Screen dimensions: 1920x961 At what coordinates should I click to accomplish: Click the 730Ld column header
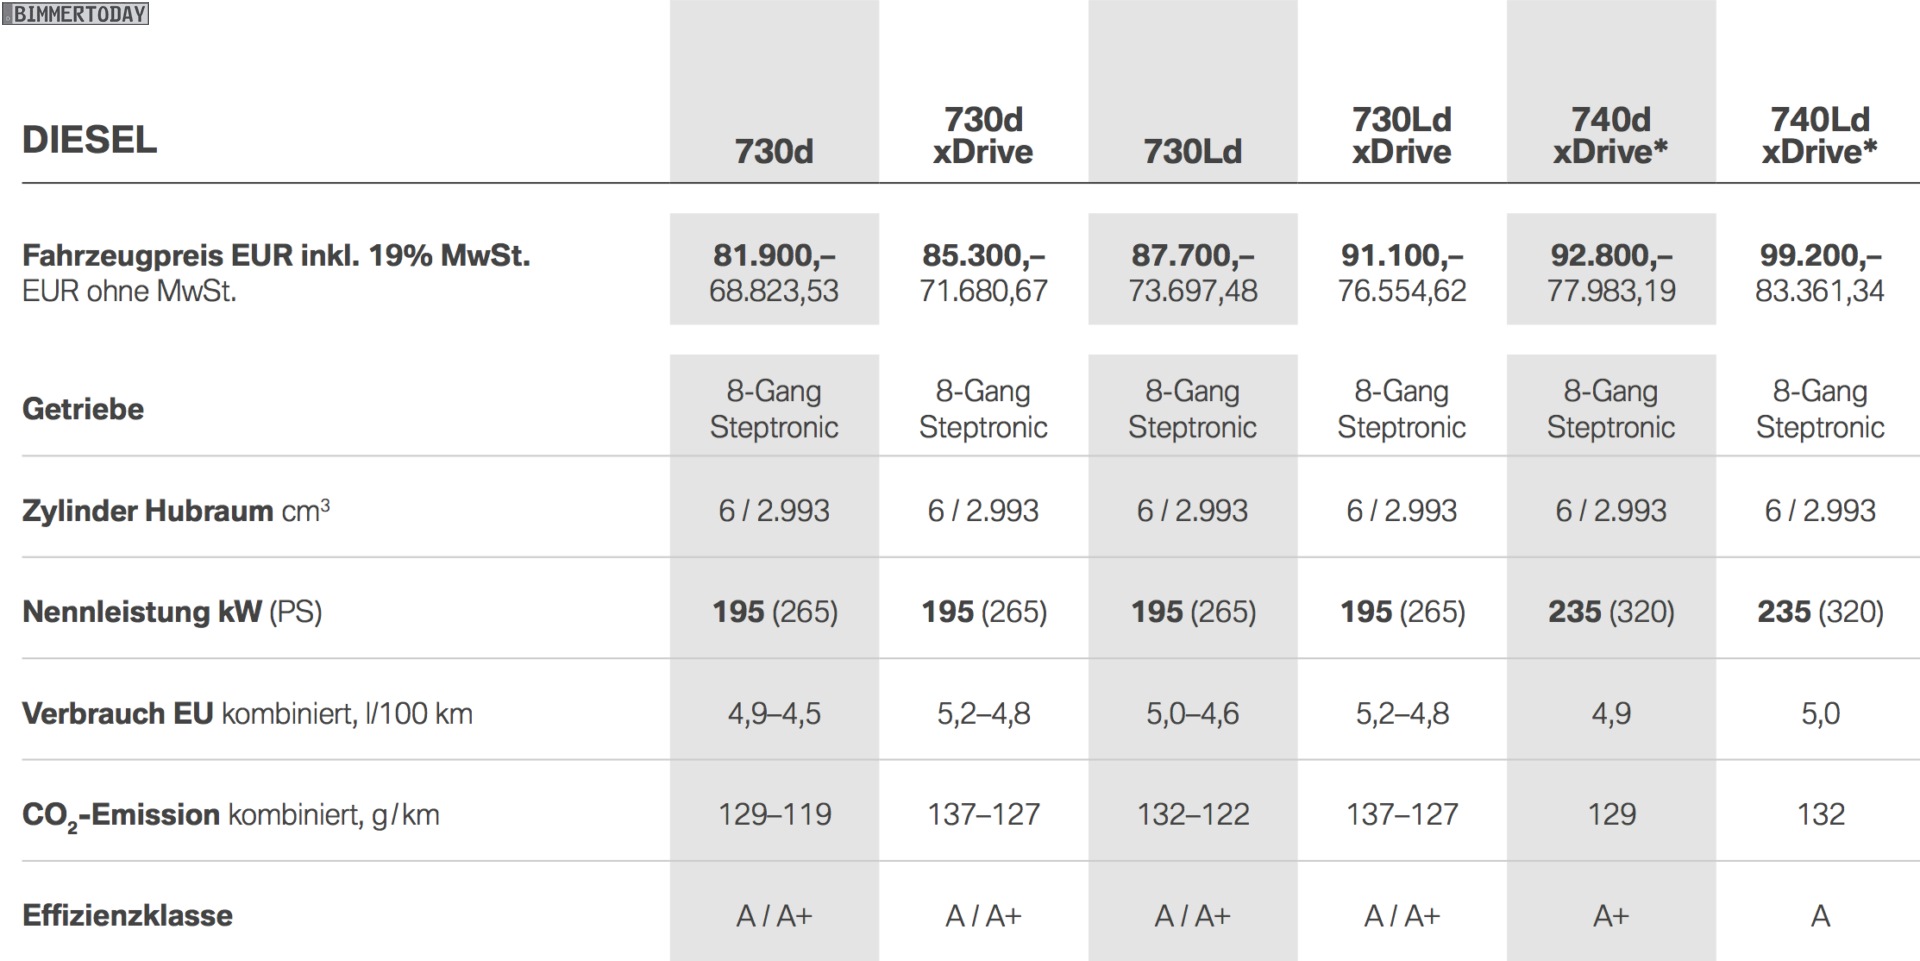(1192, 152)
